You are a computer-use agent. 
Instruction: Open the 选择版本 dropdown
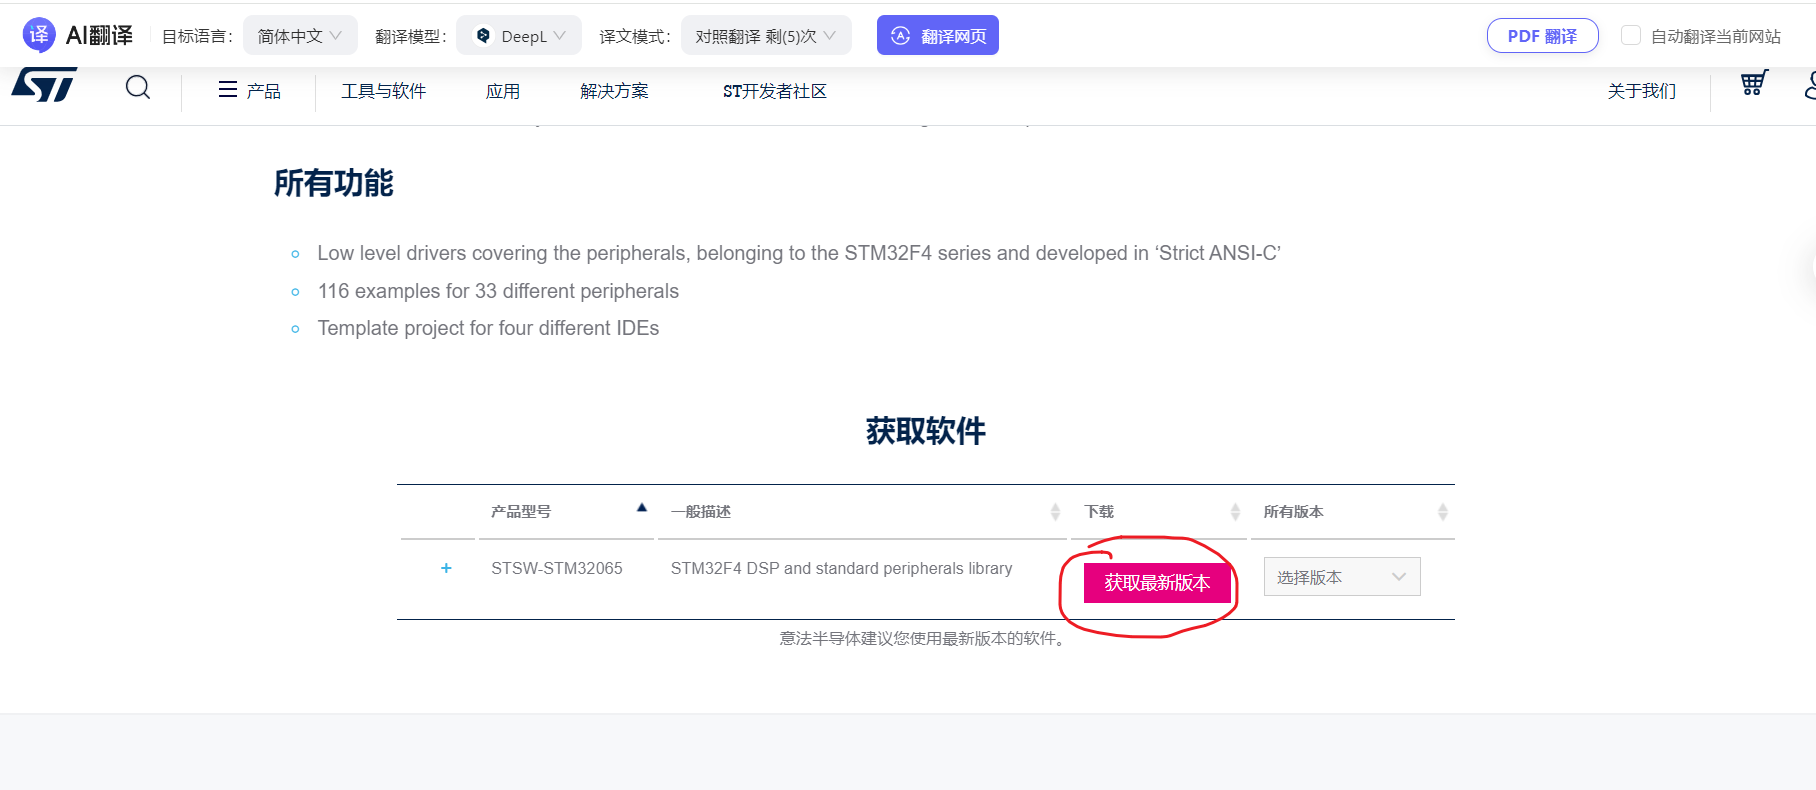click(1342, 577)
